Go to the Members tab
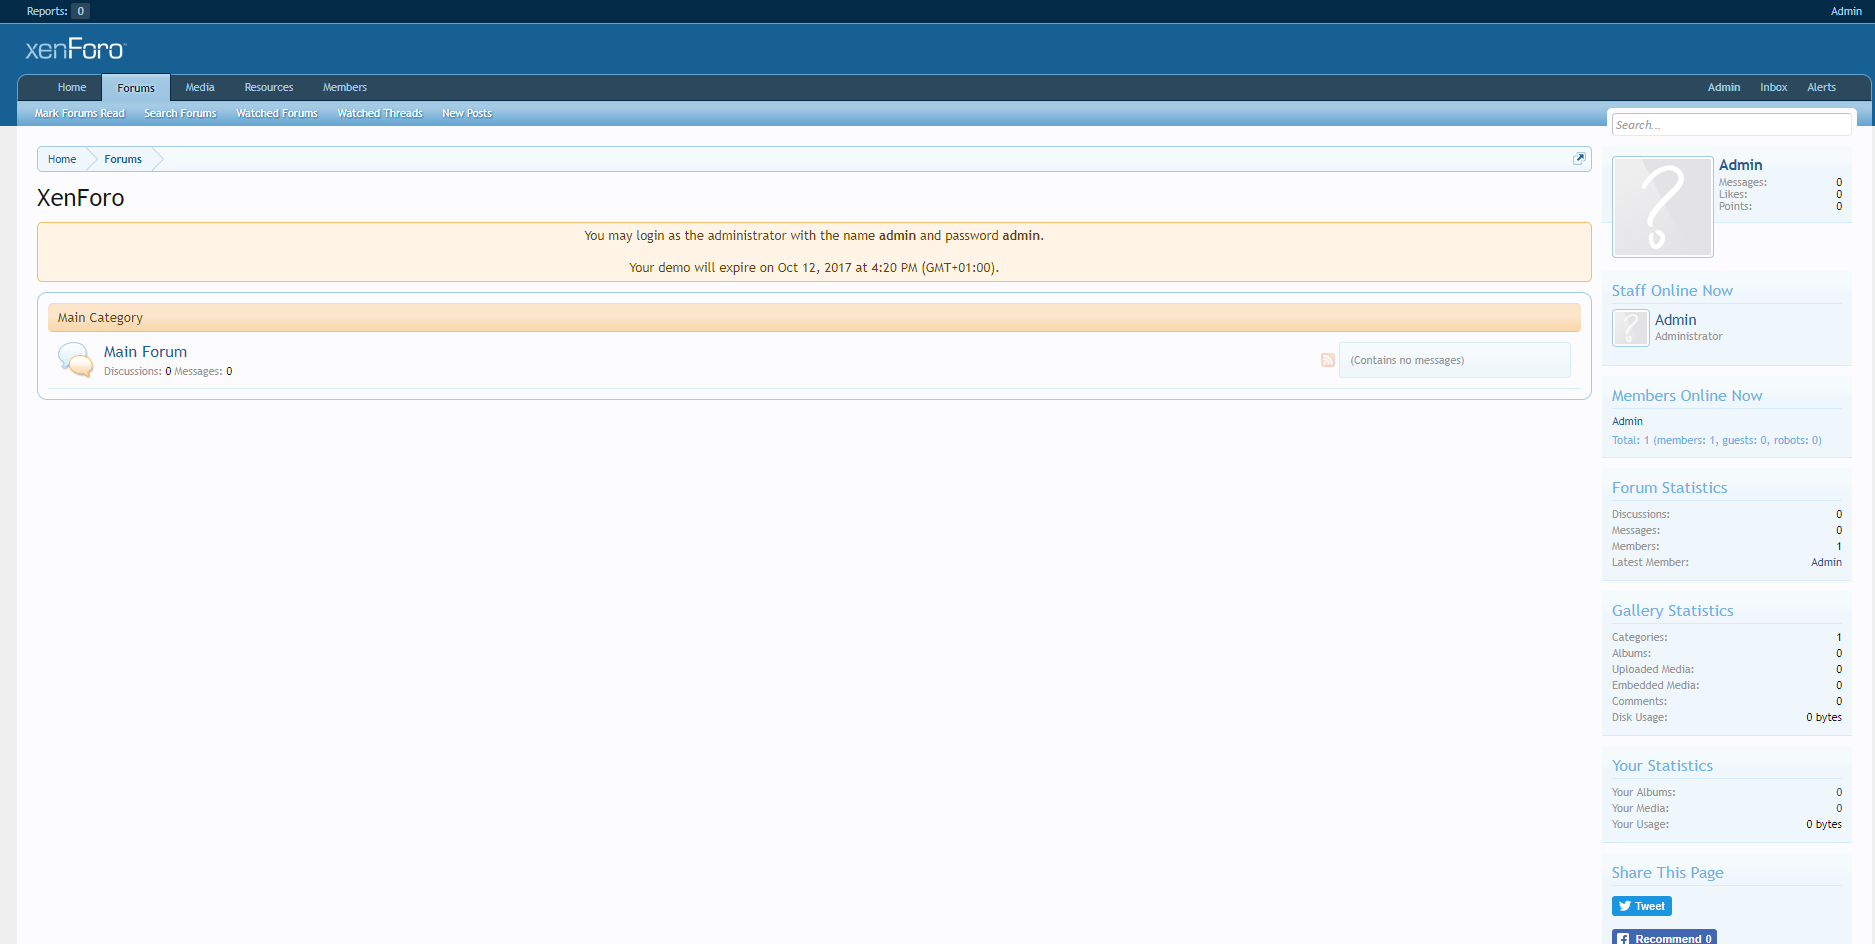The height and width of the screenshot is (944, 1875). tap(345, 88)
